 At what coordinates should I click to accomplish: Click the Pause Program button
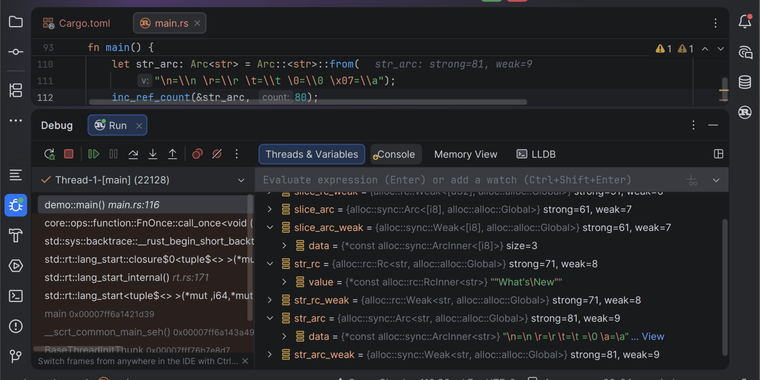(113, 154)
